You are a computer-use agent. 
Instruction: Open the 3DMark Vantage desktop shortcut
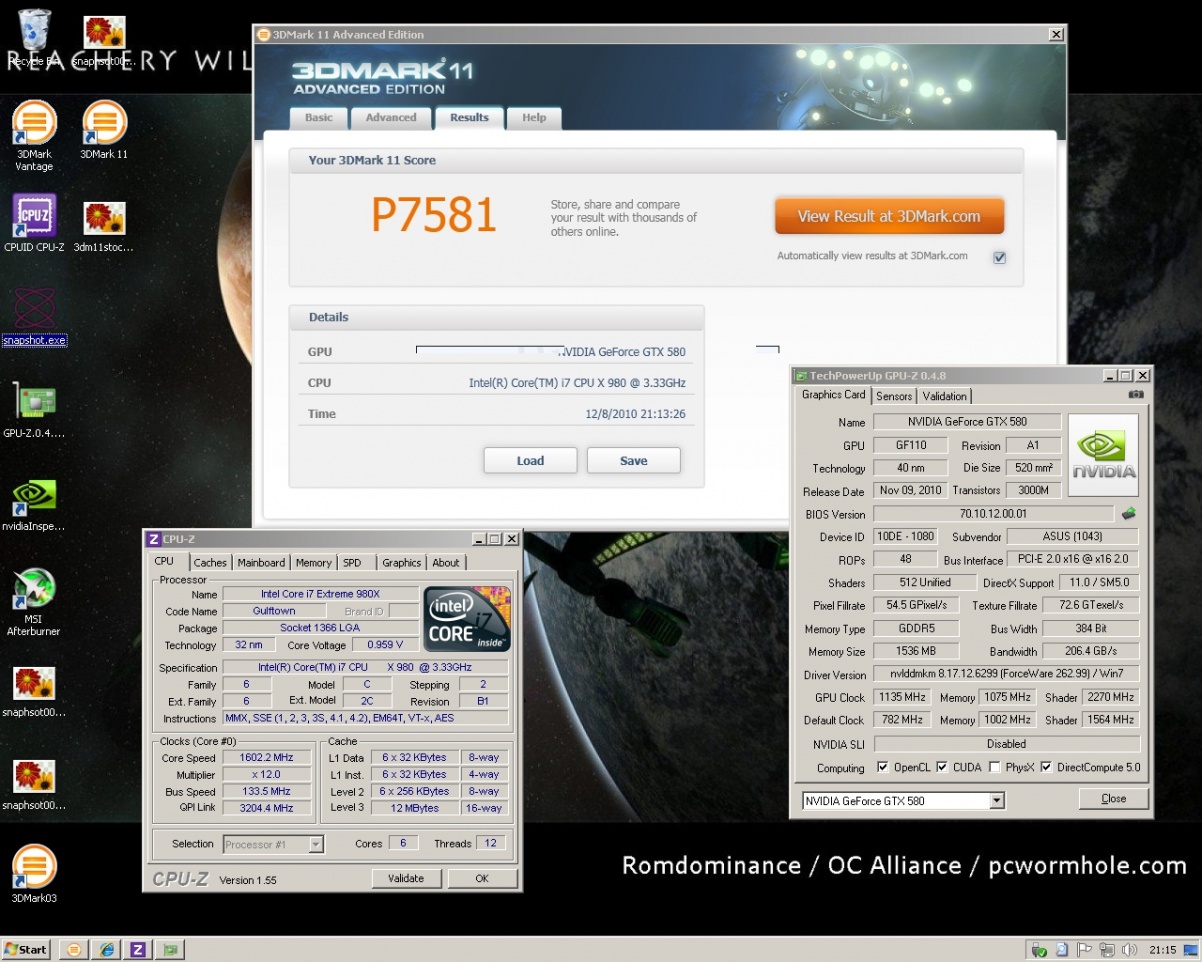click(x=33, y=124)
